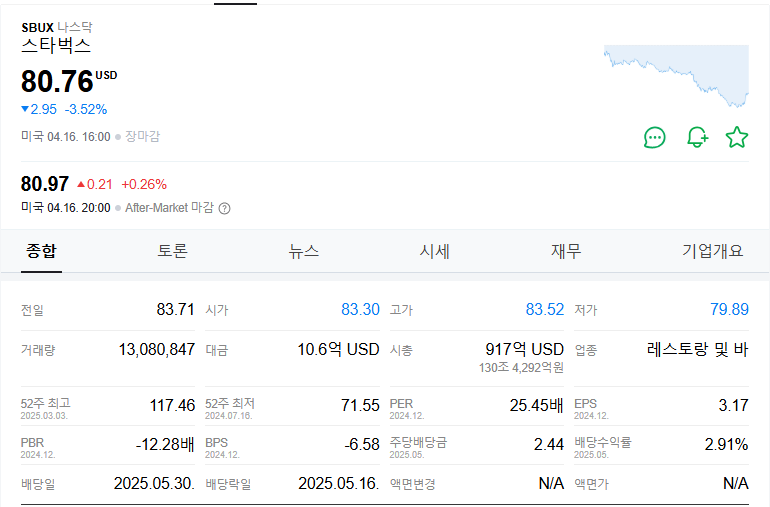This screenshot has width=770, height=507.
Task: Switch to the 토론 tab
Action: click(172, 251)
